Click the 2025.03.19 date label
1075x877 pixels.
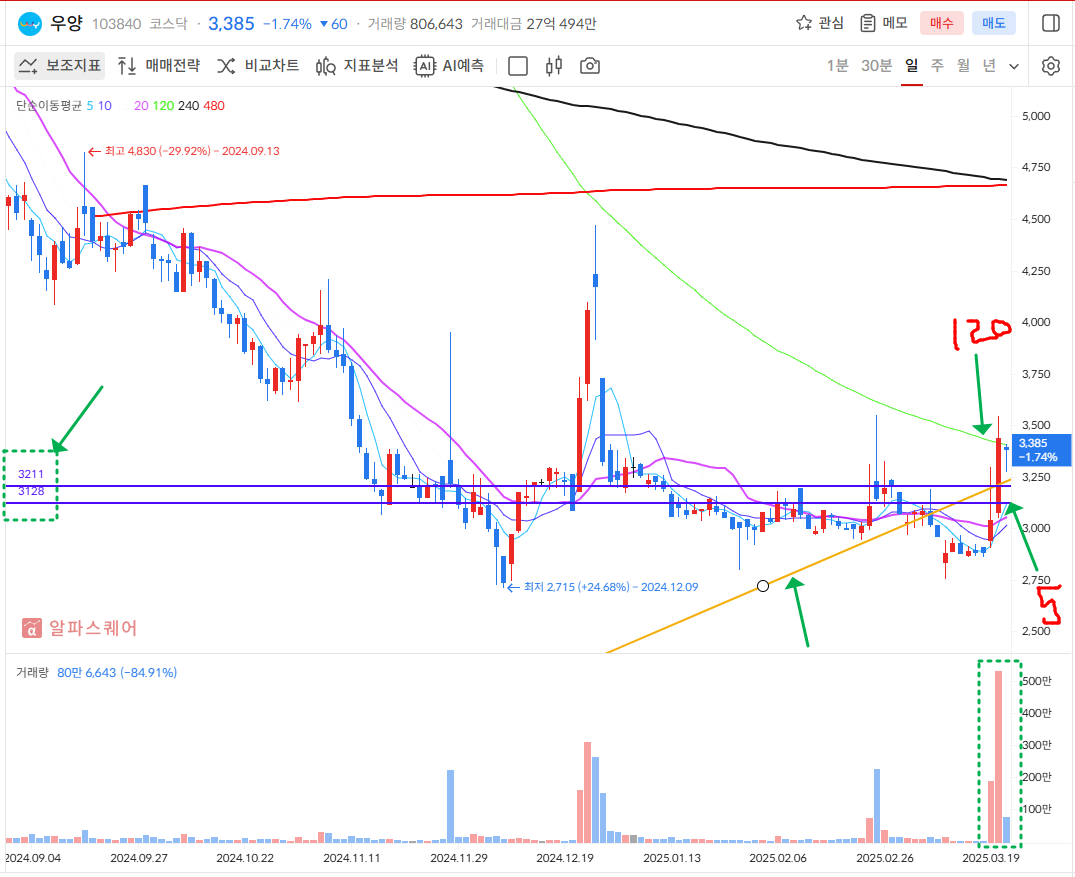tap(991, 858)
